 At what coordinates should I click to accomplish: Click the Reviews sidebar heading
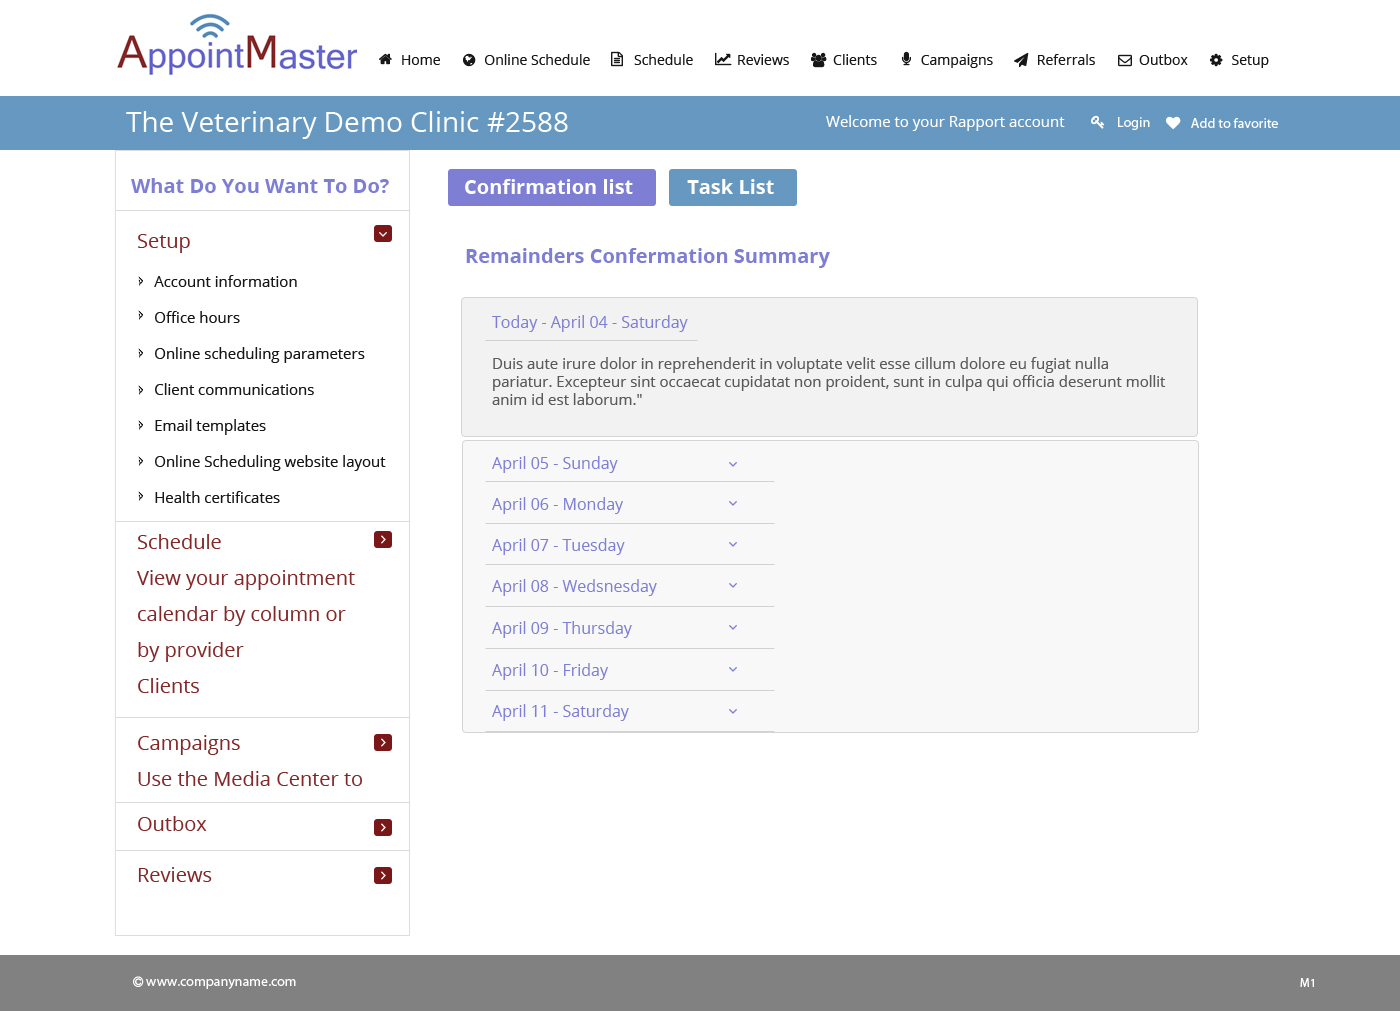point(174,875)
